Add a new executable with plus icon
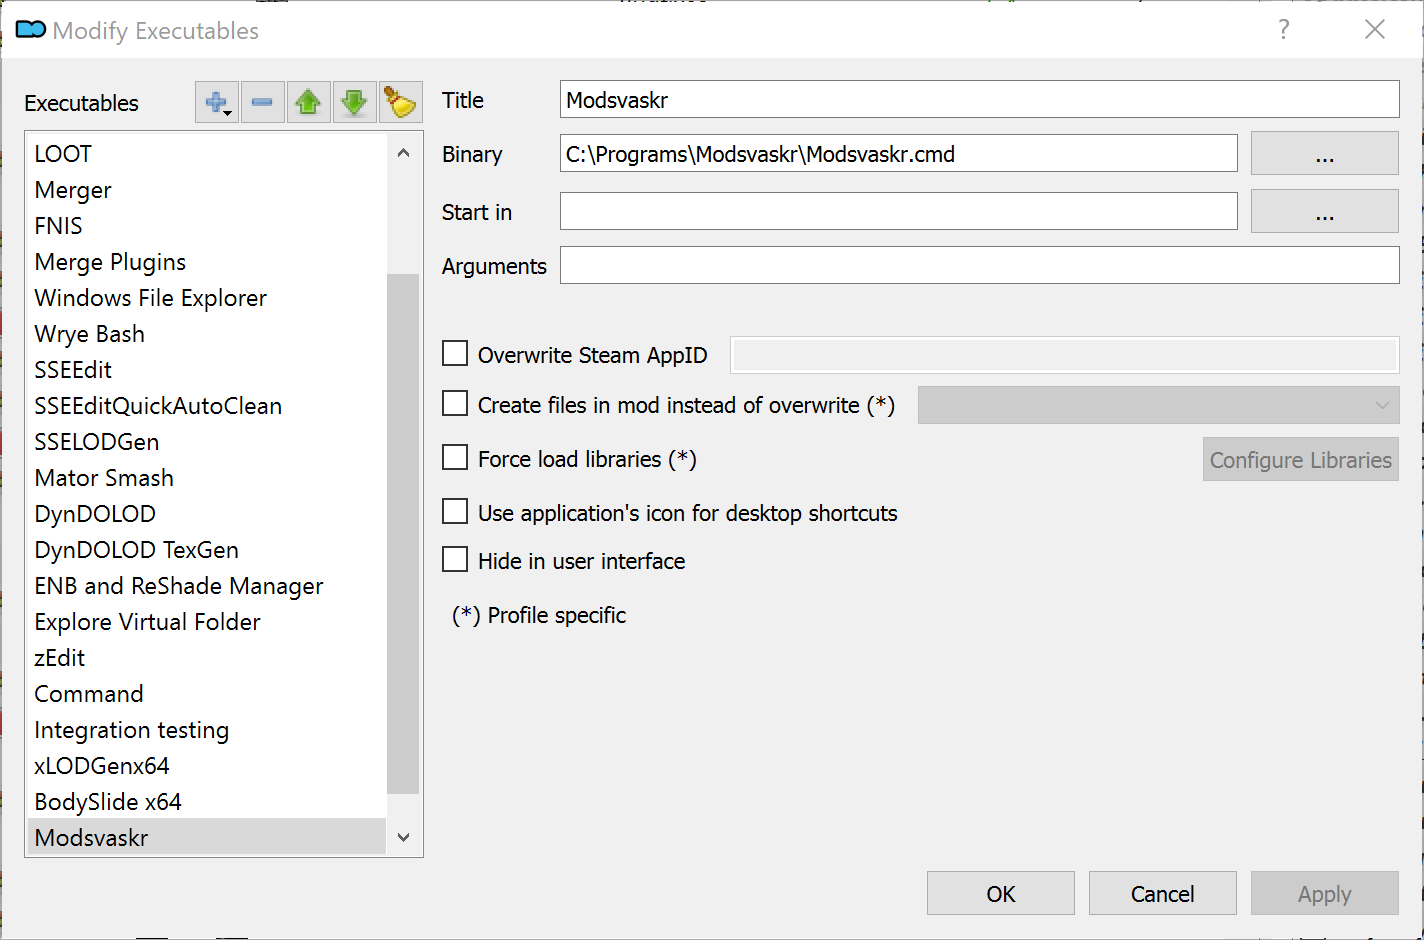The height and width of the screenshot is (940, 1424). point(217,102)
